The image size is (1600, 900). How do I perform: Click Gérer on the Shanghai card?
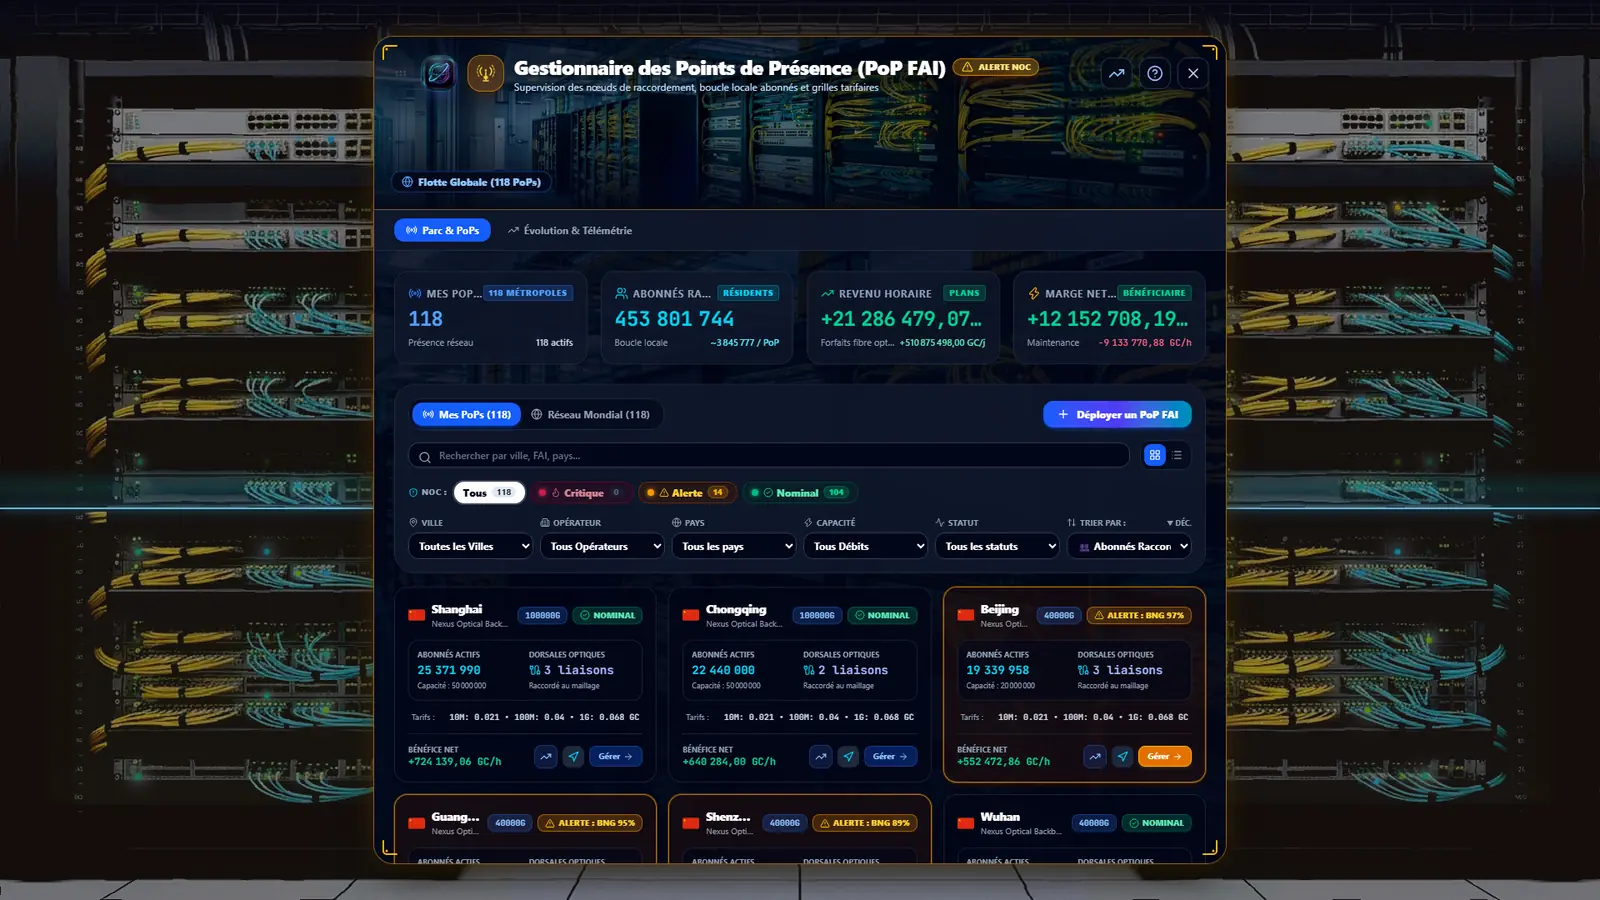click(616, 756)
